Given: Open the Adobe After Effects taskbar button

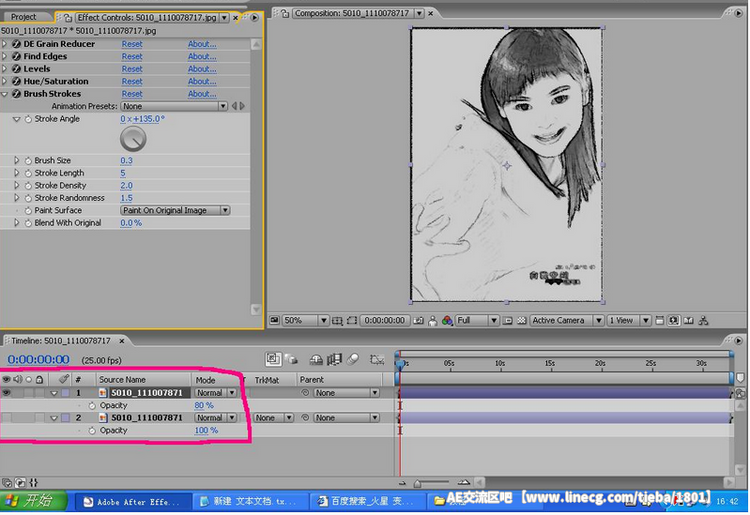Looking at the screenshot, I should pos(133,502).
